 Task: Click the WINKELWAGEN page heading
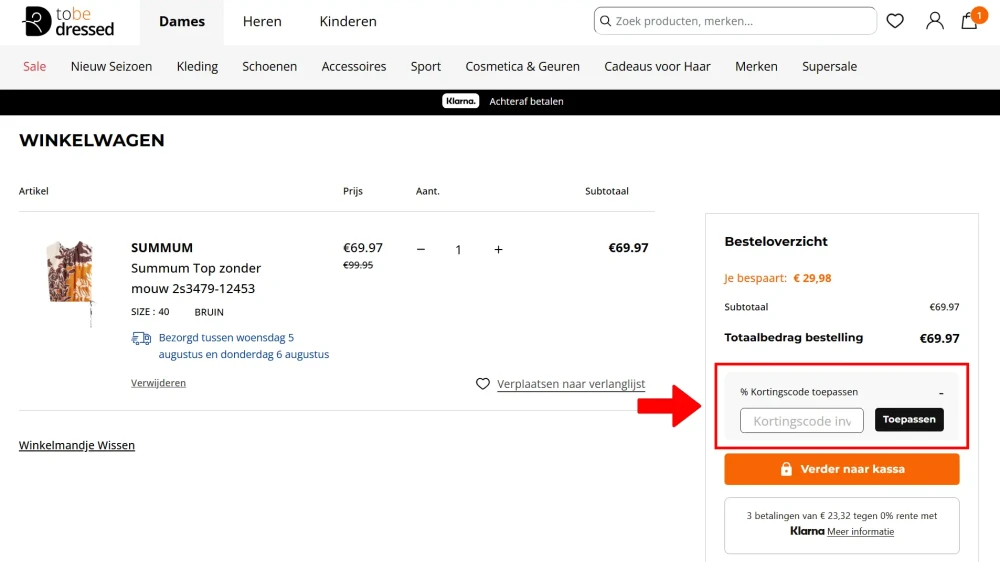click(92, 140)
